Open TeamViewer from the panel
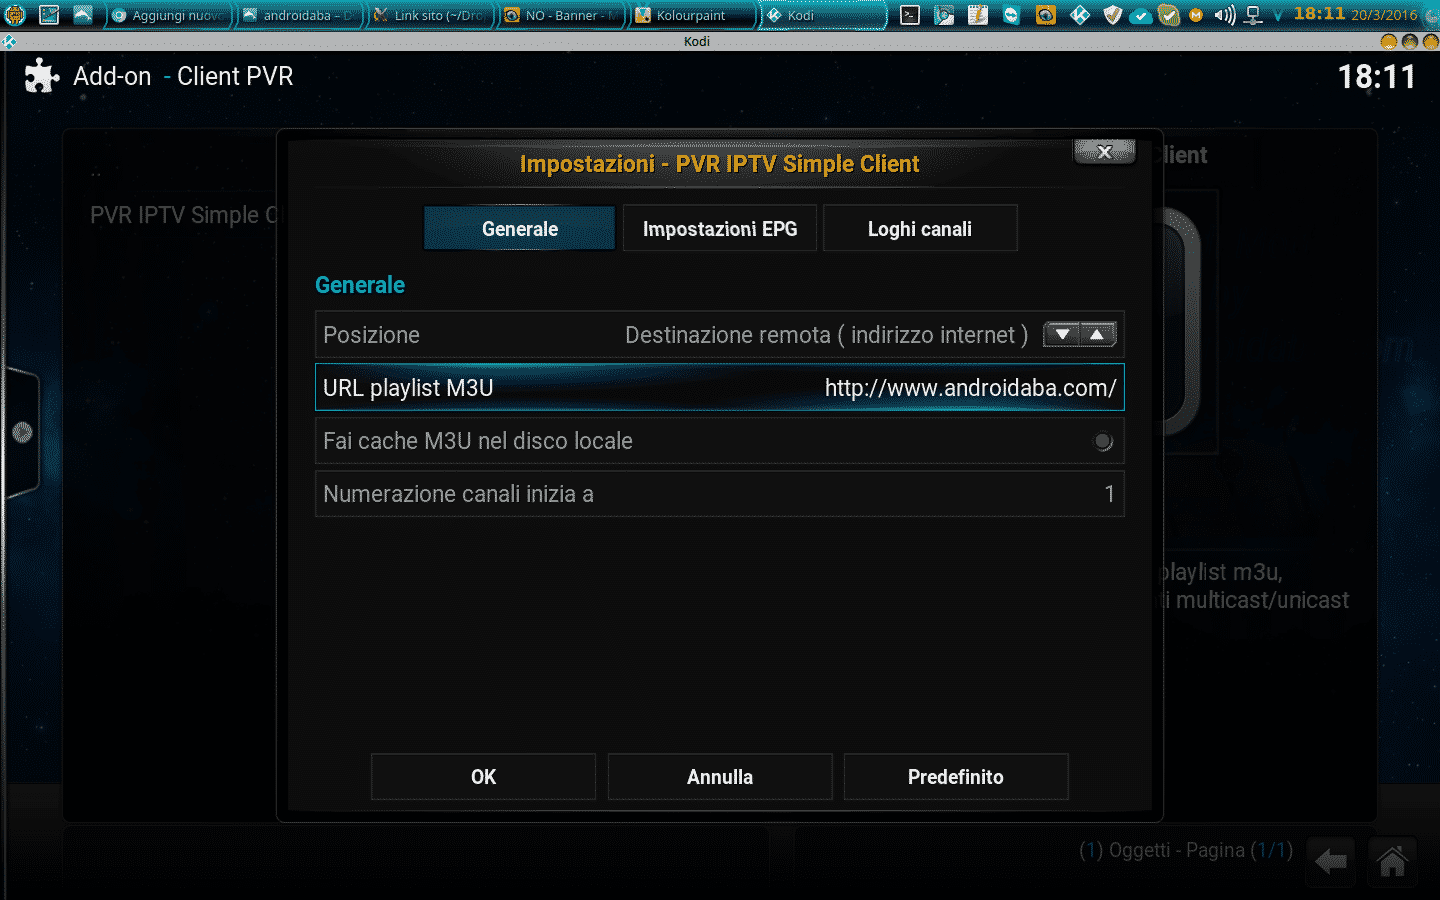Viewport: 1440px width, 900px height. pos(1011,15)
